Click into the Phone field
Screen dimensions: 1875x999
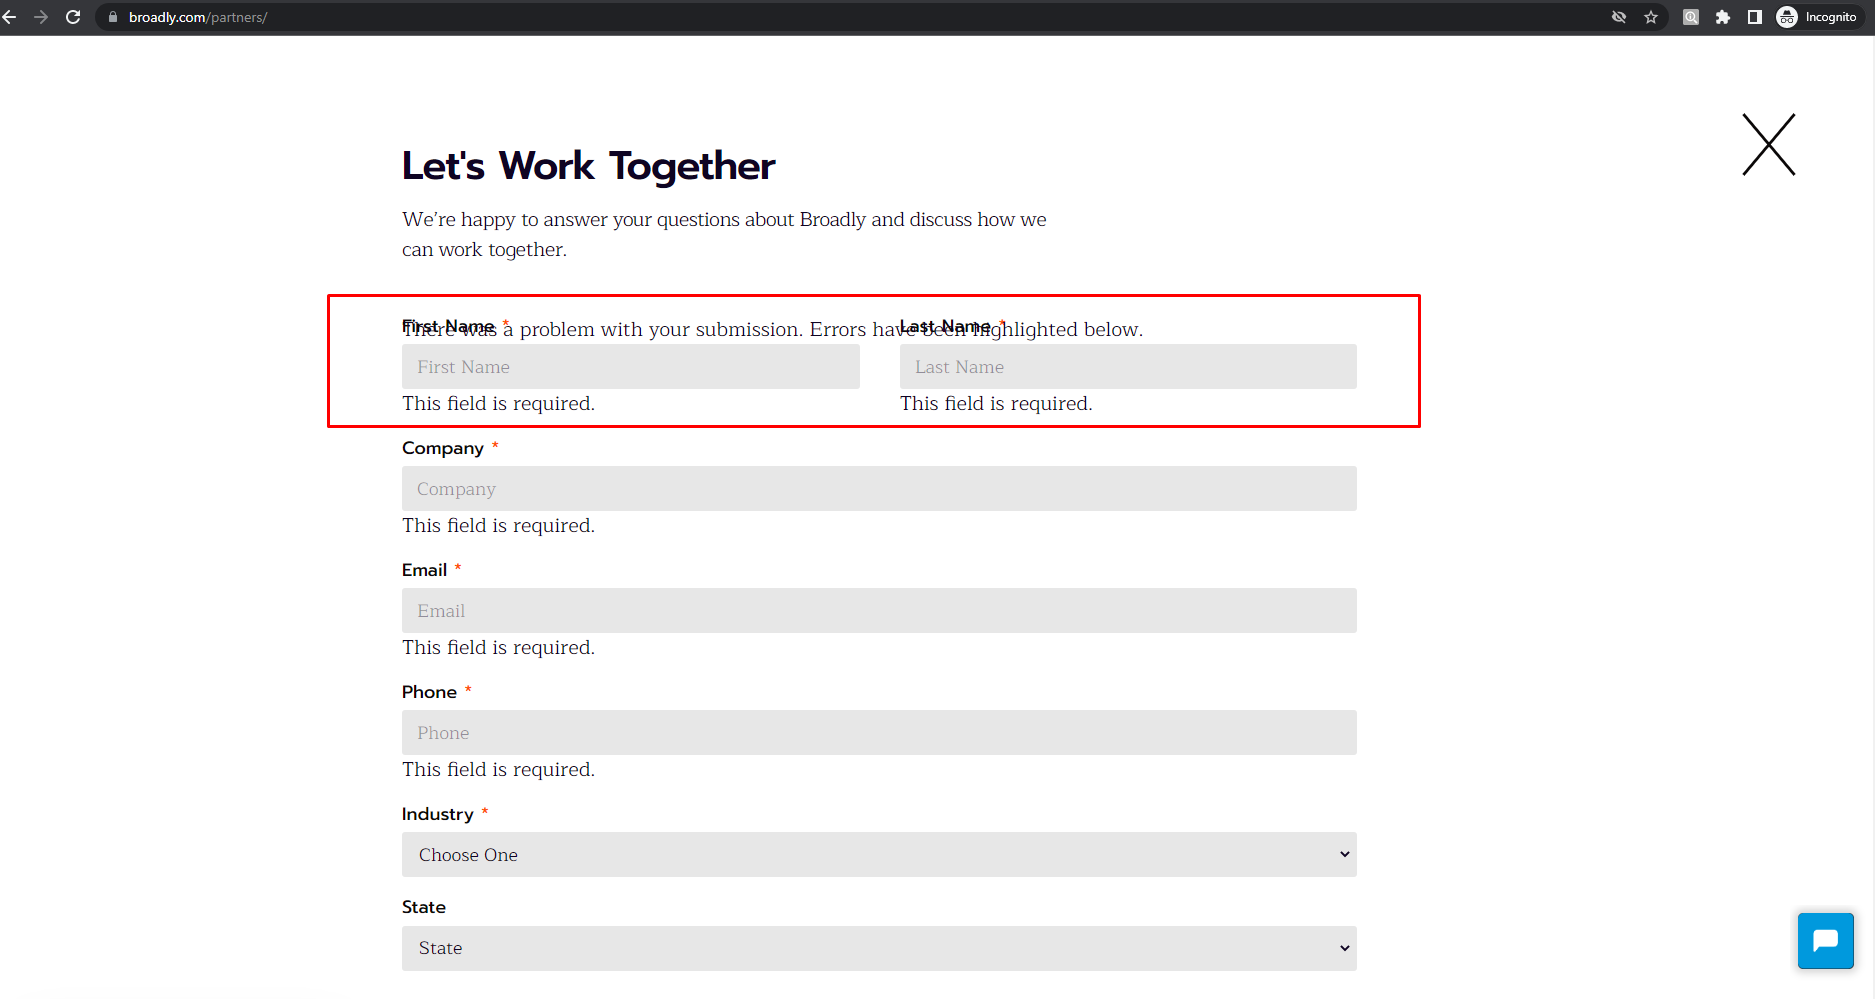point(879,733)
